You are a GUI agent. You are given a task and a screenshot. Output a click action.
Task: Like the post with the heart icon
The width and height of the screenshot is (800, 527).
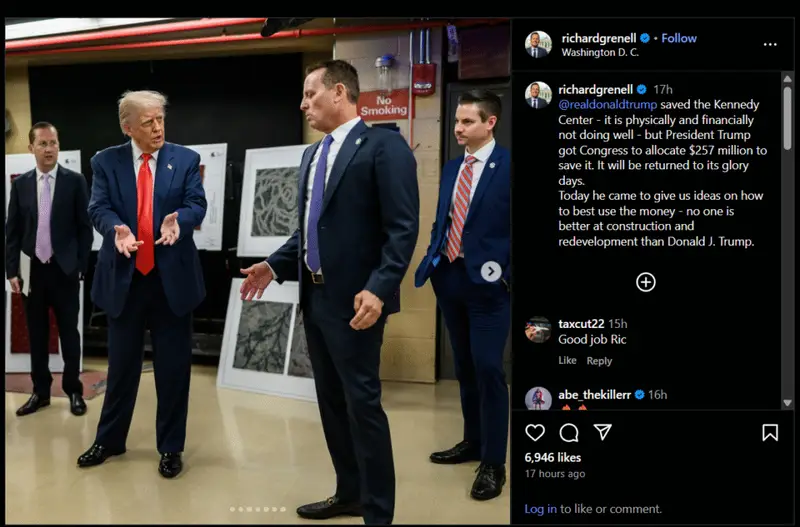[x=535, y=433]
